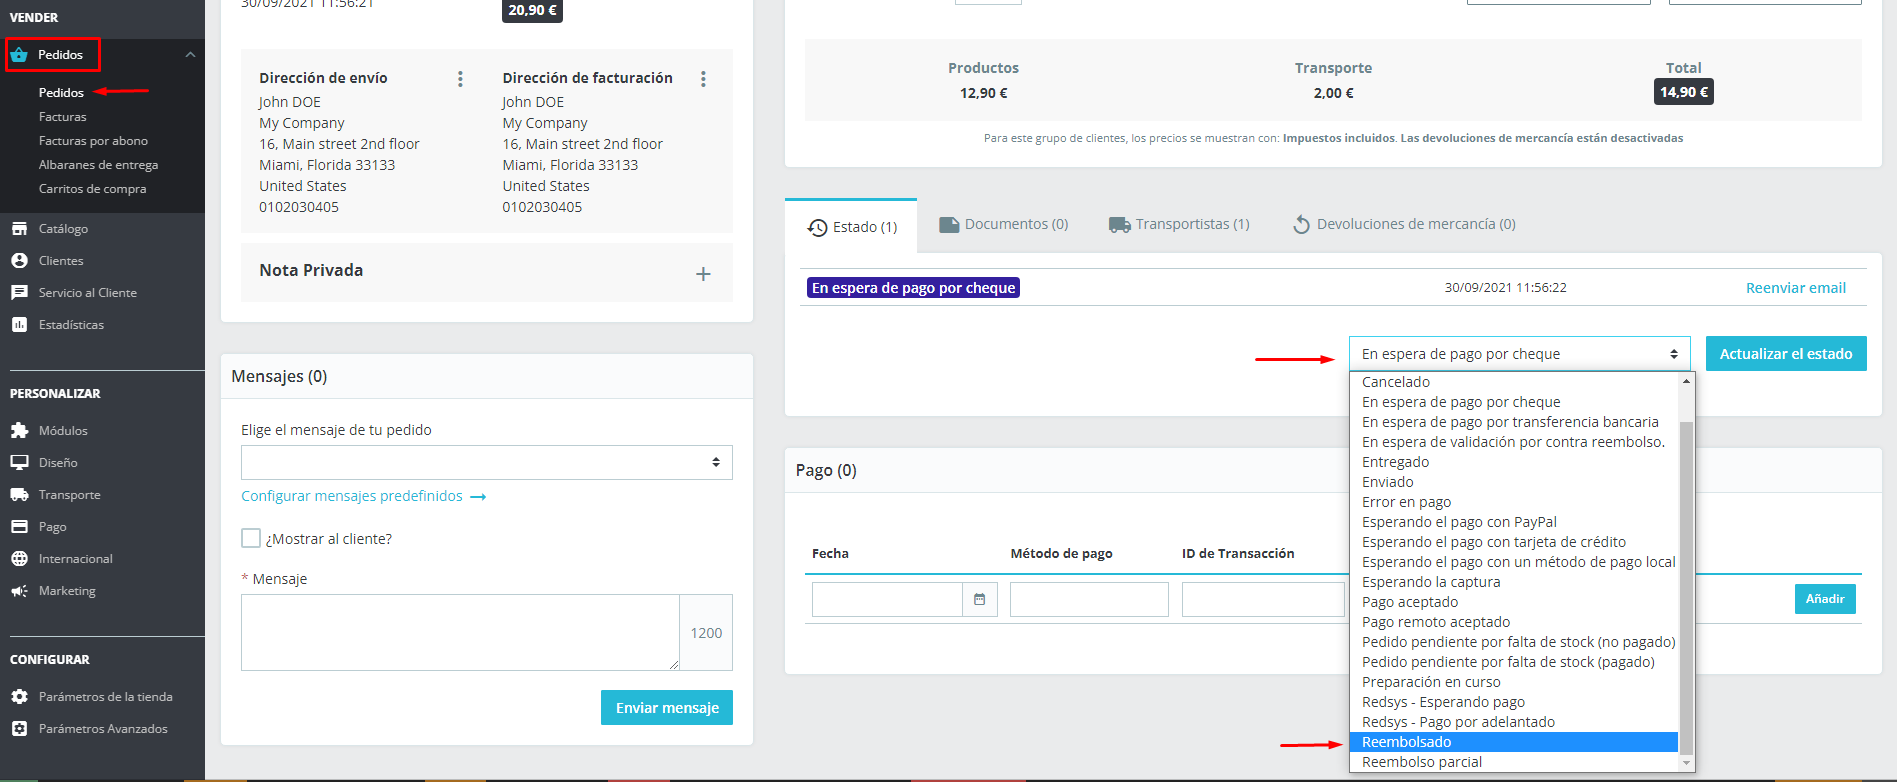Click the Reenviar email link
Screen dimensions: 1897x782
1796,288
